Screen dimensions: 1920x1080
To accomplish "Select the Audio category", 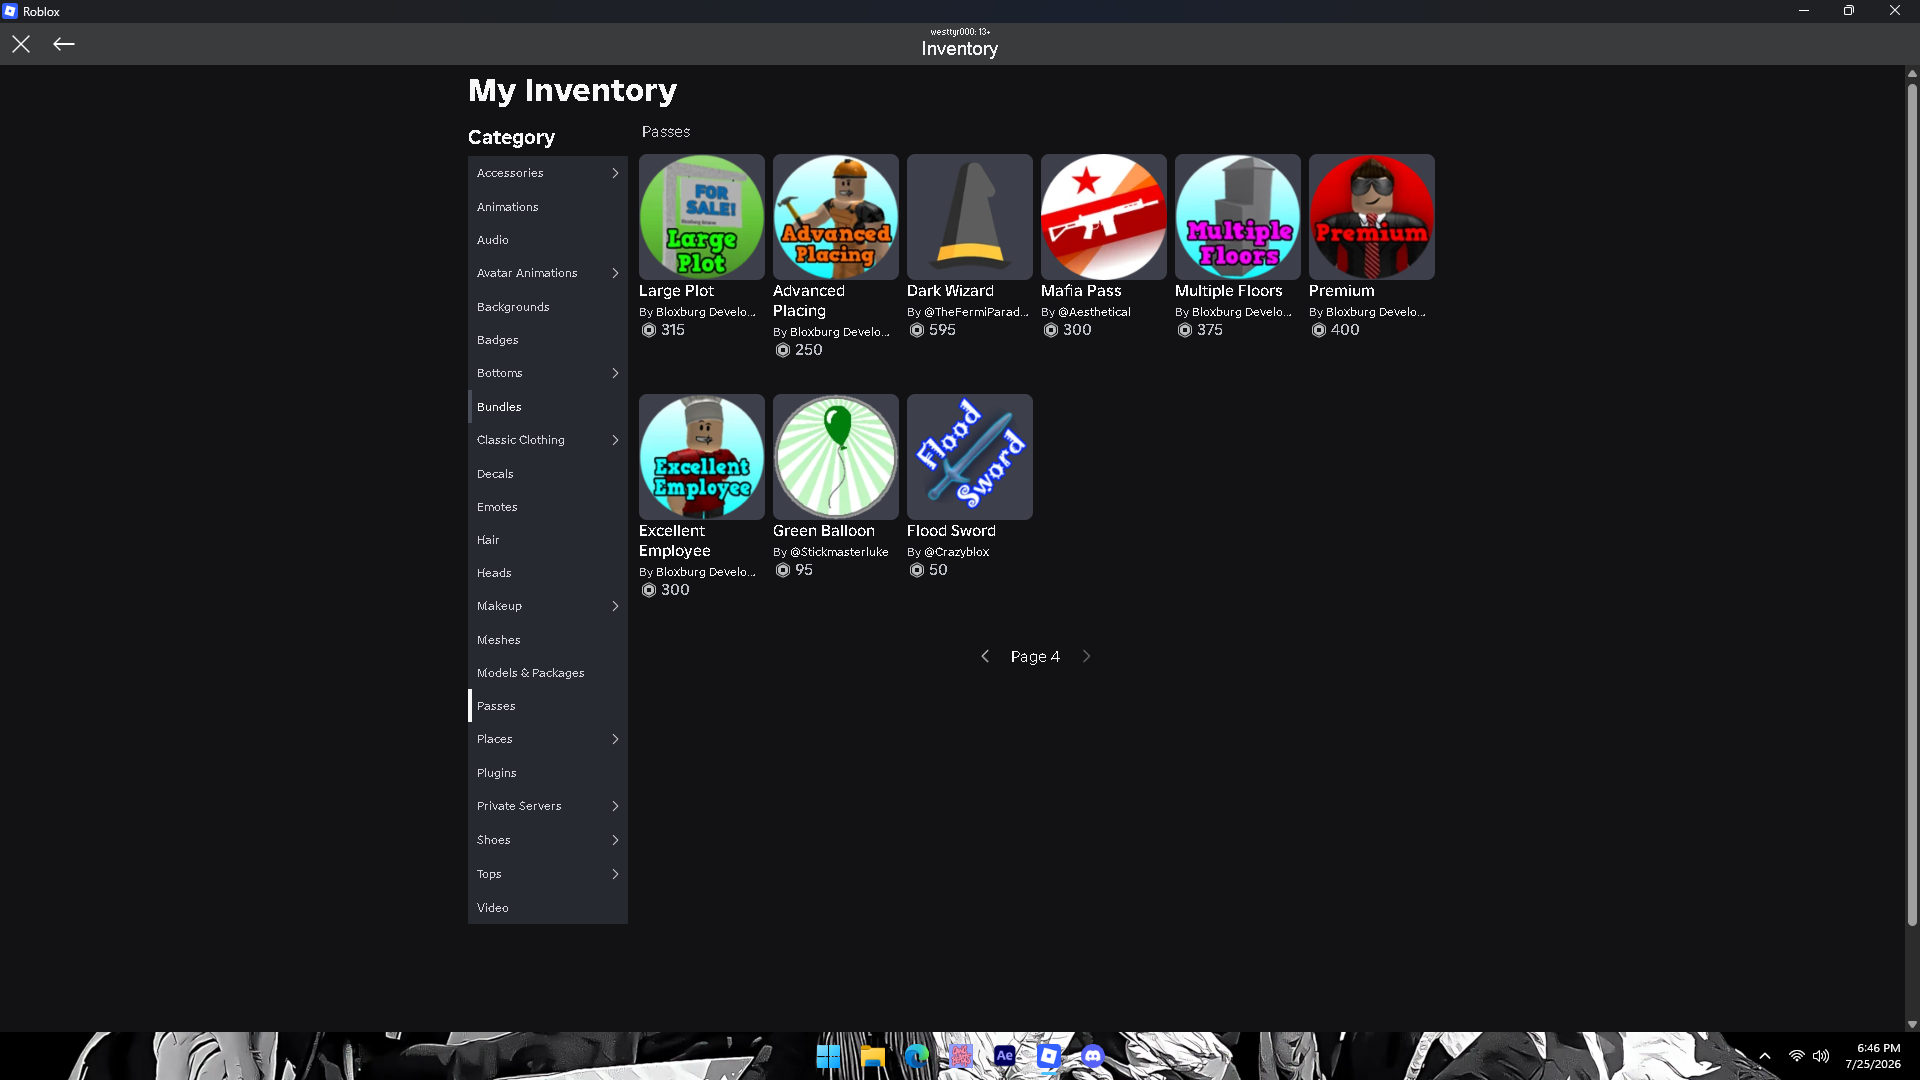I will 548,240.
